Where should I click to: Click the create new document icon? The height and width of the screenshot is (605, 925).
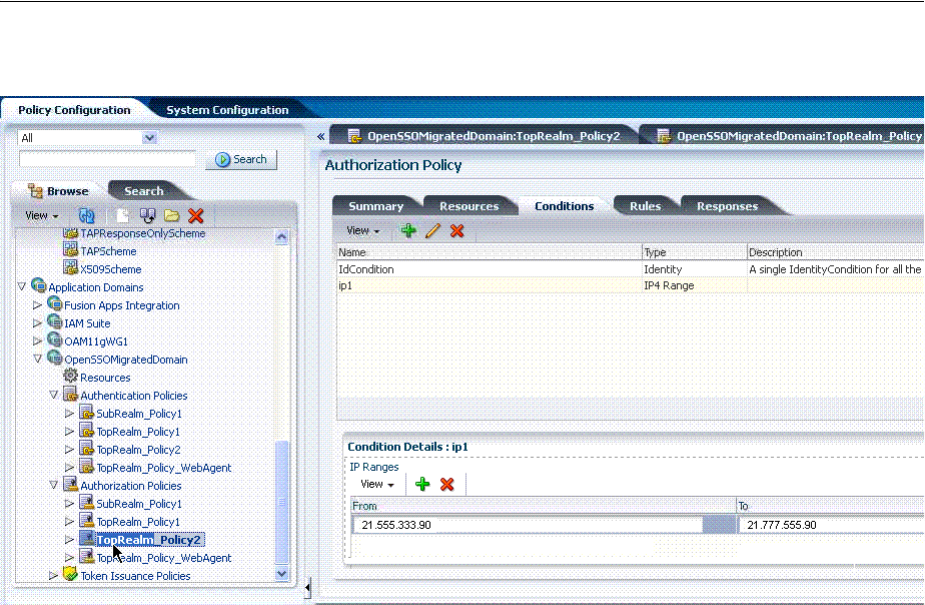(x=123, y=216)
